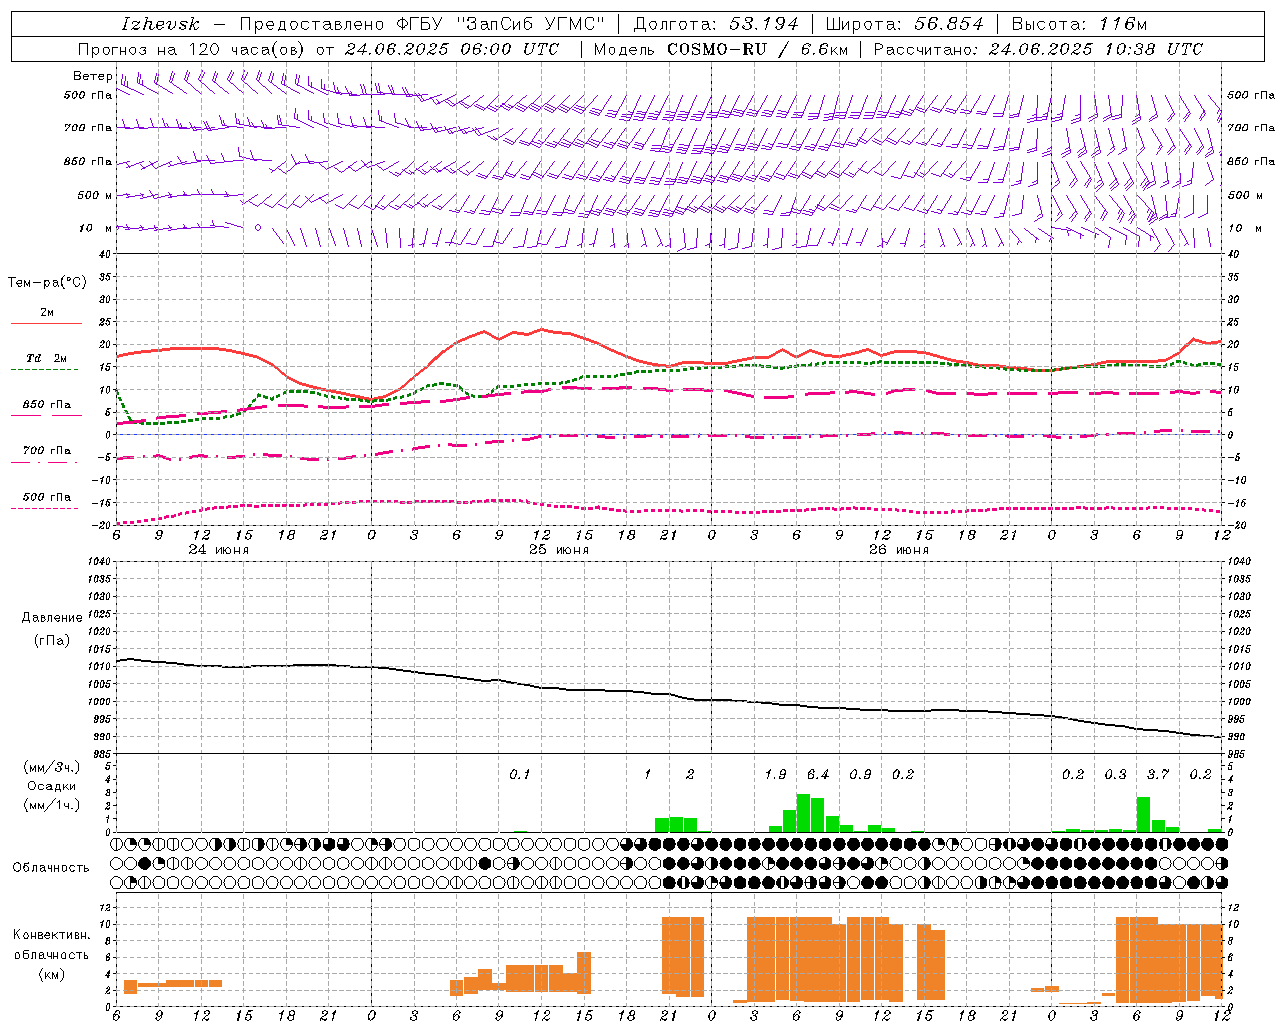Screen dimensions: 1280x1024
Task: Click the "26 июня" date label
Action: (x=899, y=550)
